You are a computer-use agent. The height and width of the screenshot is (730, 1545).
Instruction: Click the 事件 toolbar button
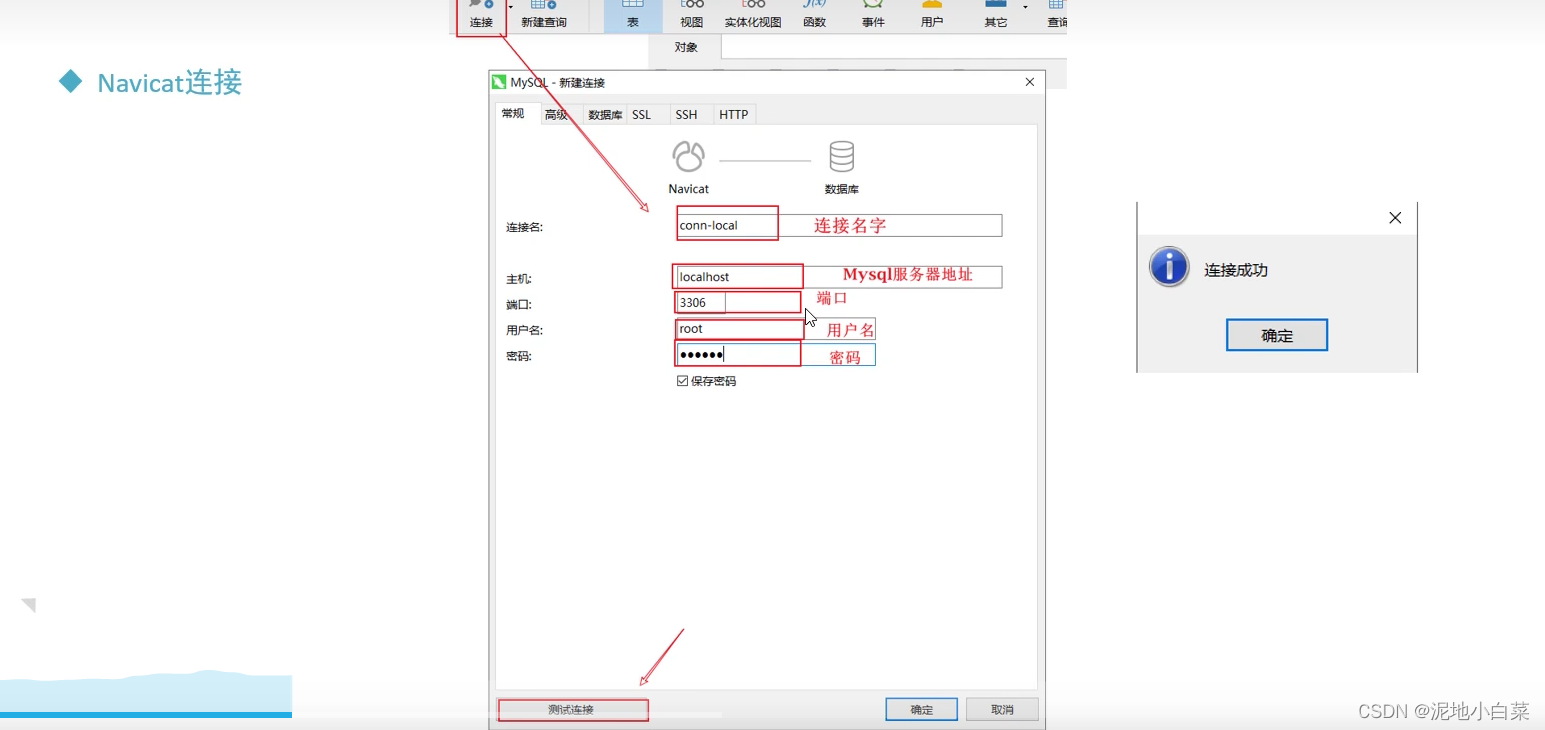[x=873, y=15]
